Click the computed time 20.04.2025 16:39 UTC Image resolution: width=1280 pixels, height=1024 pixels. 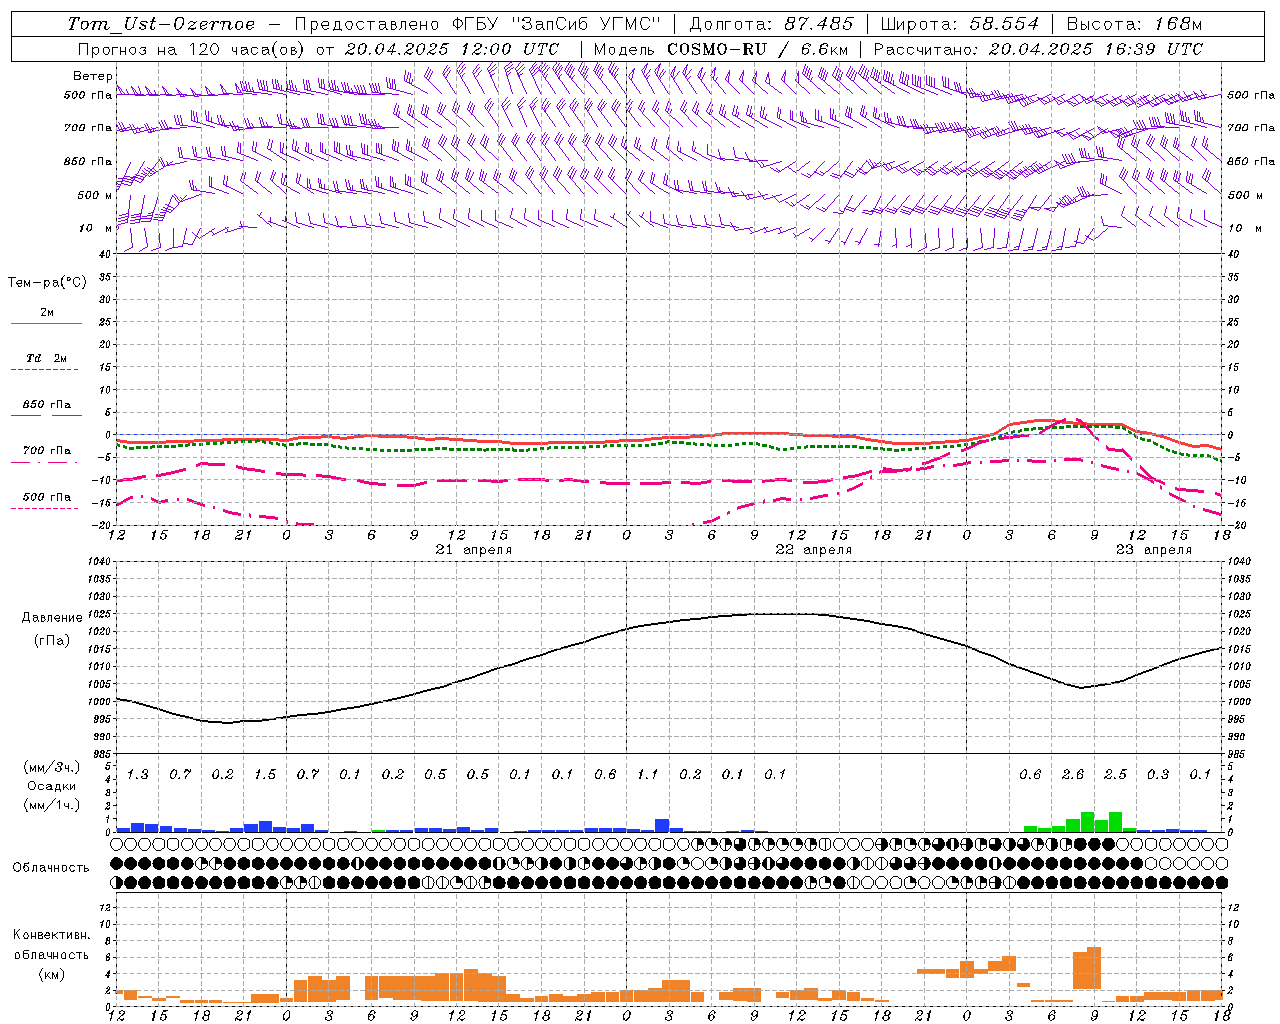pos(1095,49)
